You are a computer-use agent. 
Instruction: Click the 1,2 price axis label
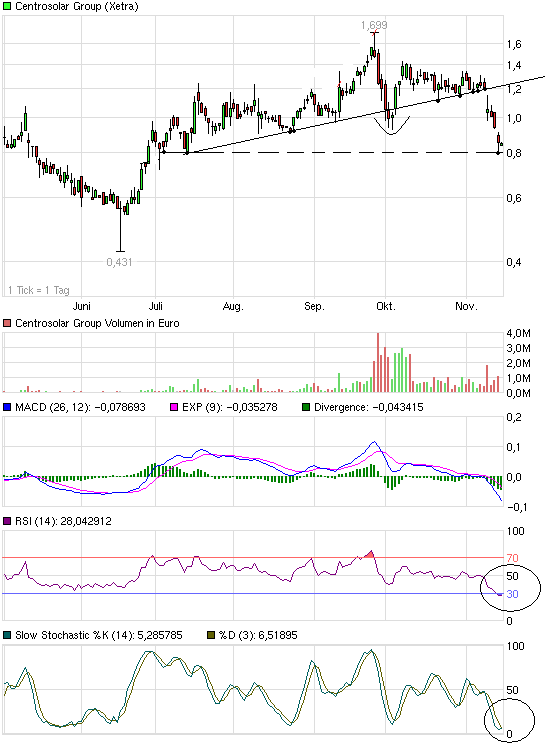click(514, 89)
